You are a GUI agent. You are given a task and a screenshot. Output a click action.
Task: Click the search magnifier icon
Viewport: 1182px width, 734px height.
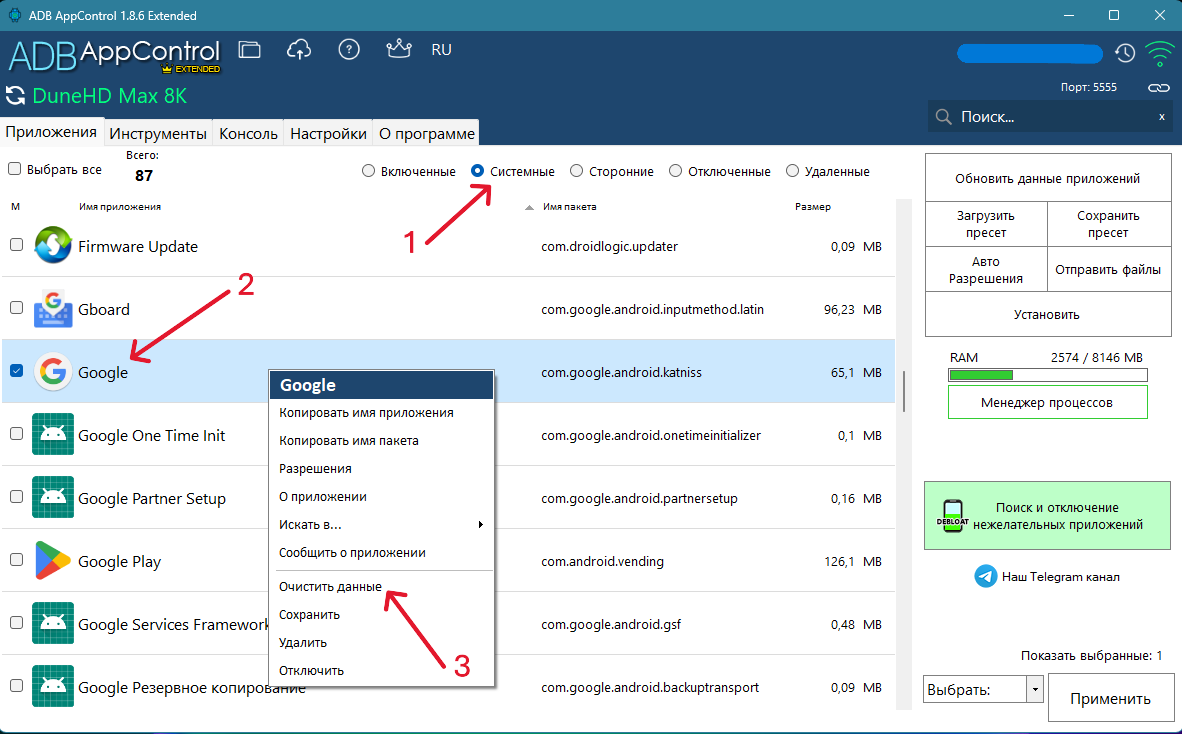pos(944,117)
